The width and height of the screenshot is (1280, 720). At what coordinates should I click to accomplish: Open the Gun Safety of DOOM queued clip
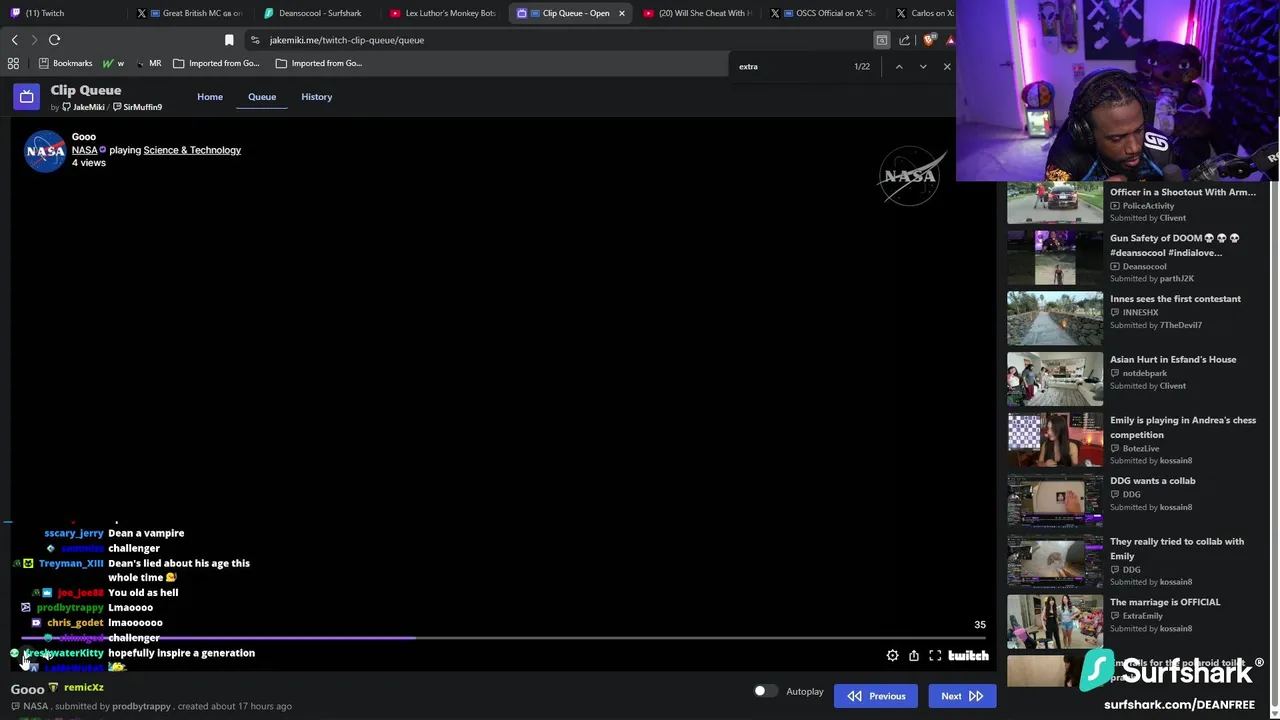(1174, 245)
